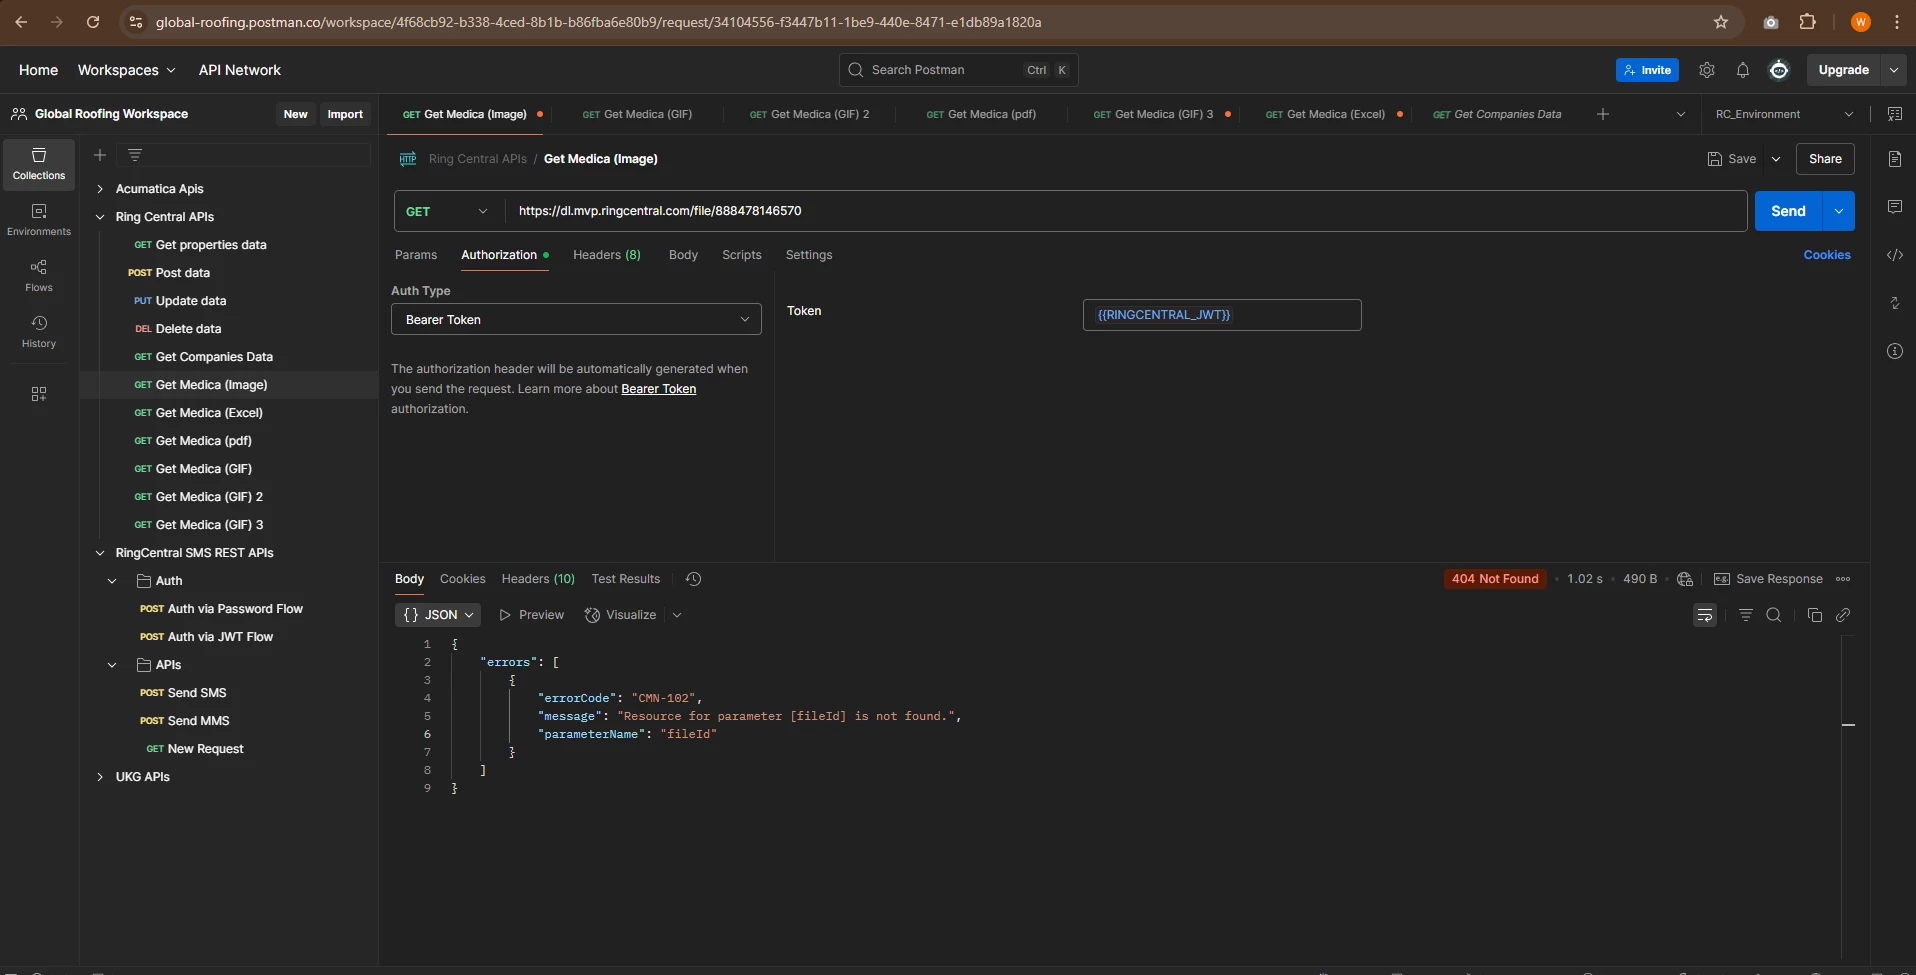
Task: Open the Send button dropdown arrow
Action: [x=1839, y=211]
